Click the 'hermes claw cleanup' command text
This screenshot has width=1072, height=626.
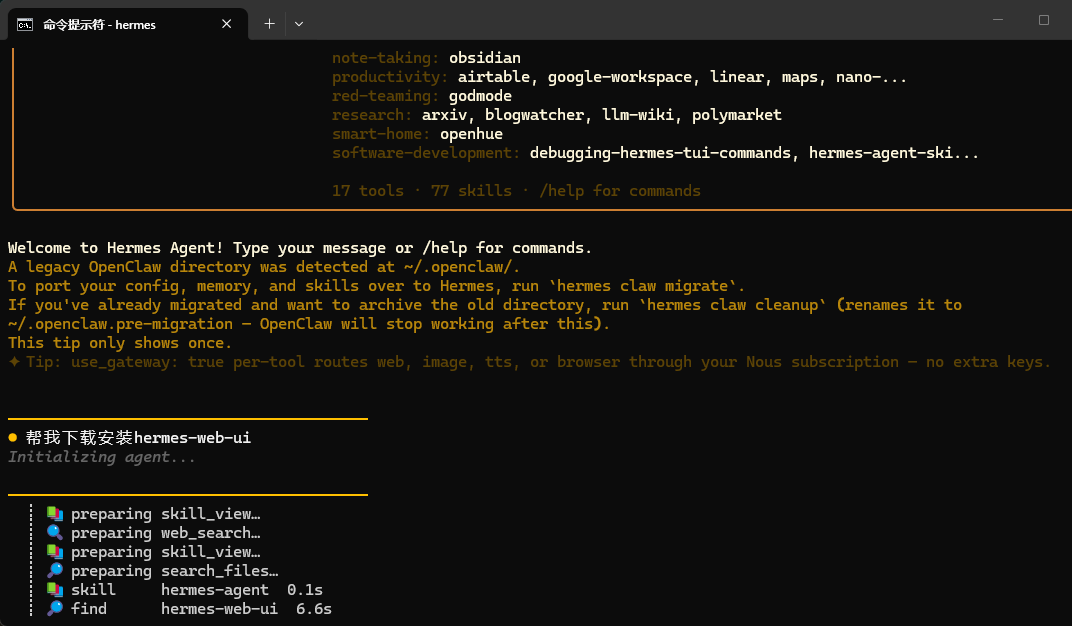[x=732, y=305]
